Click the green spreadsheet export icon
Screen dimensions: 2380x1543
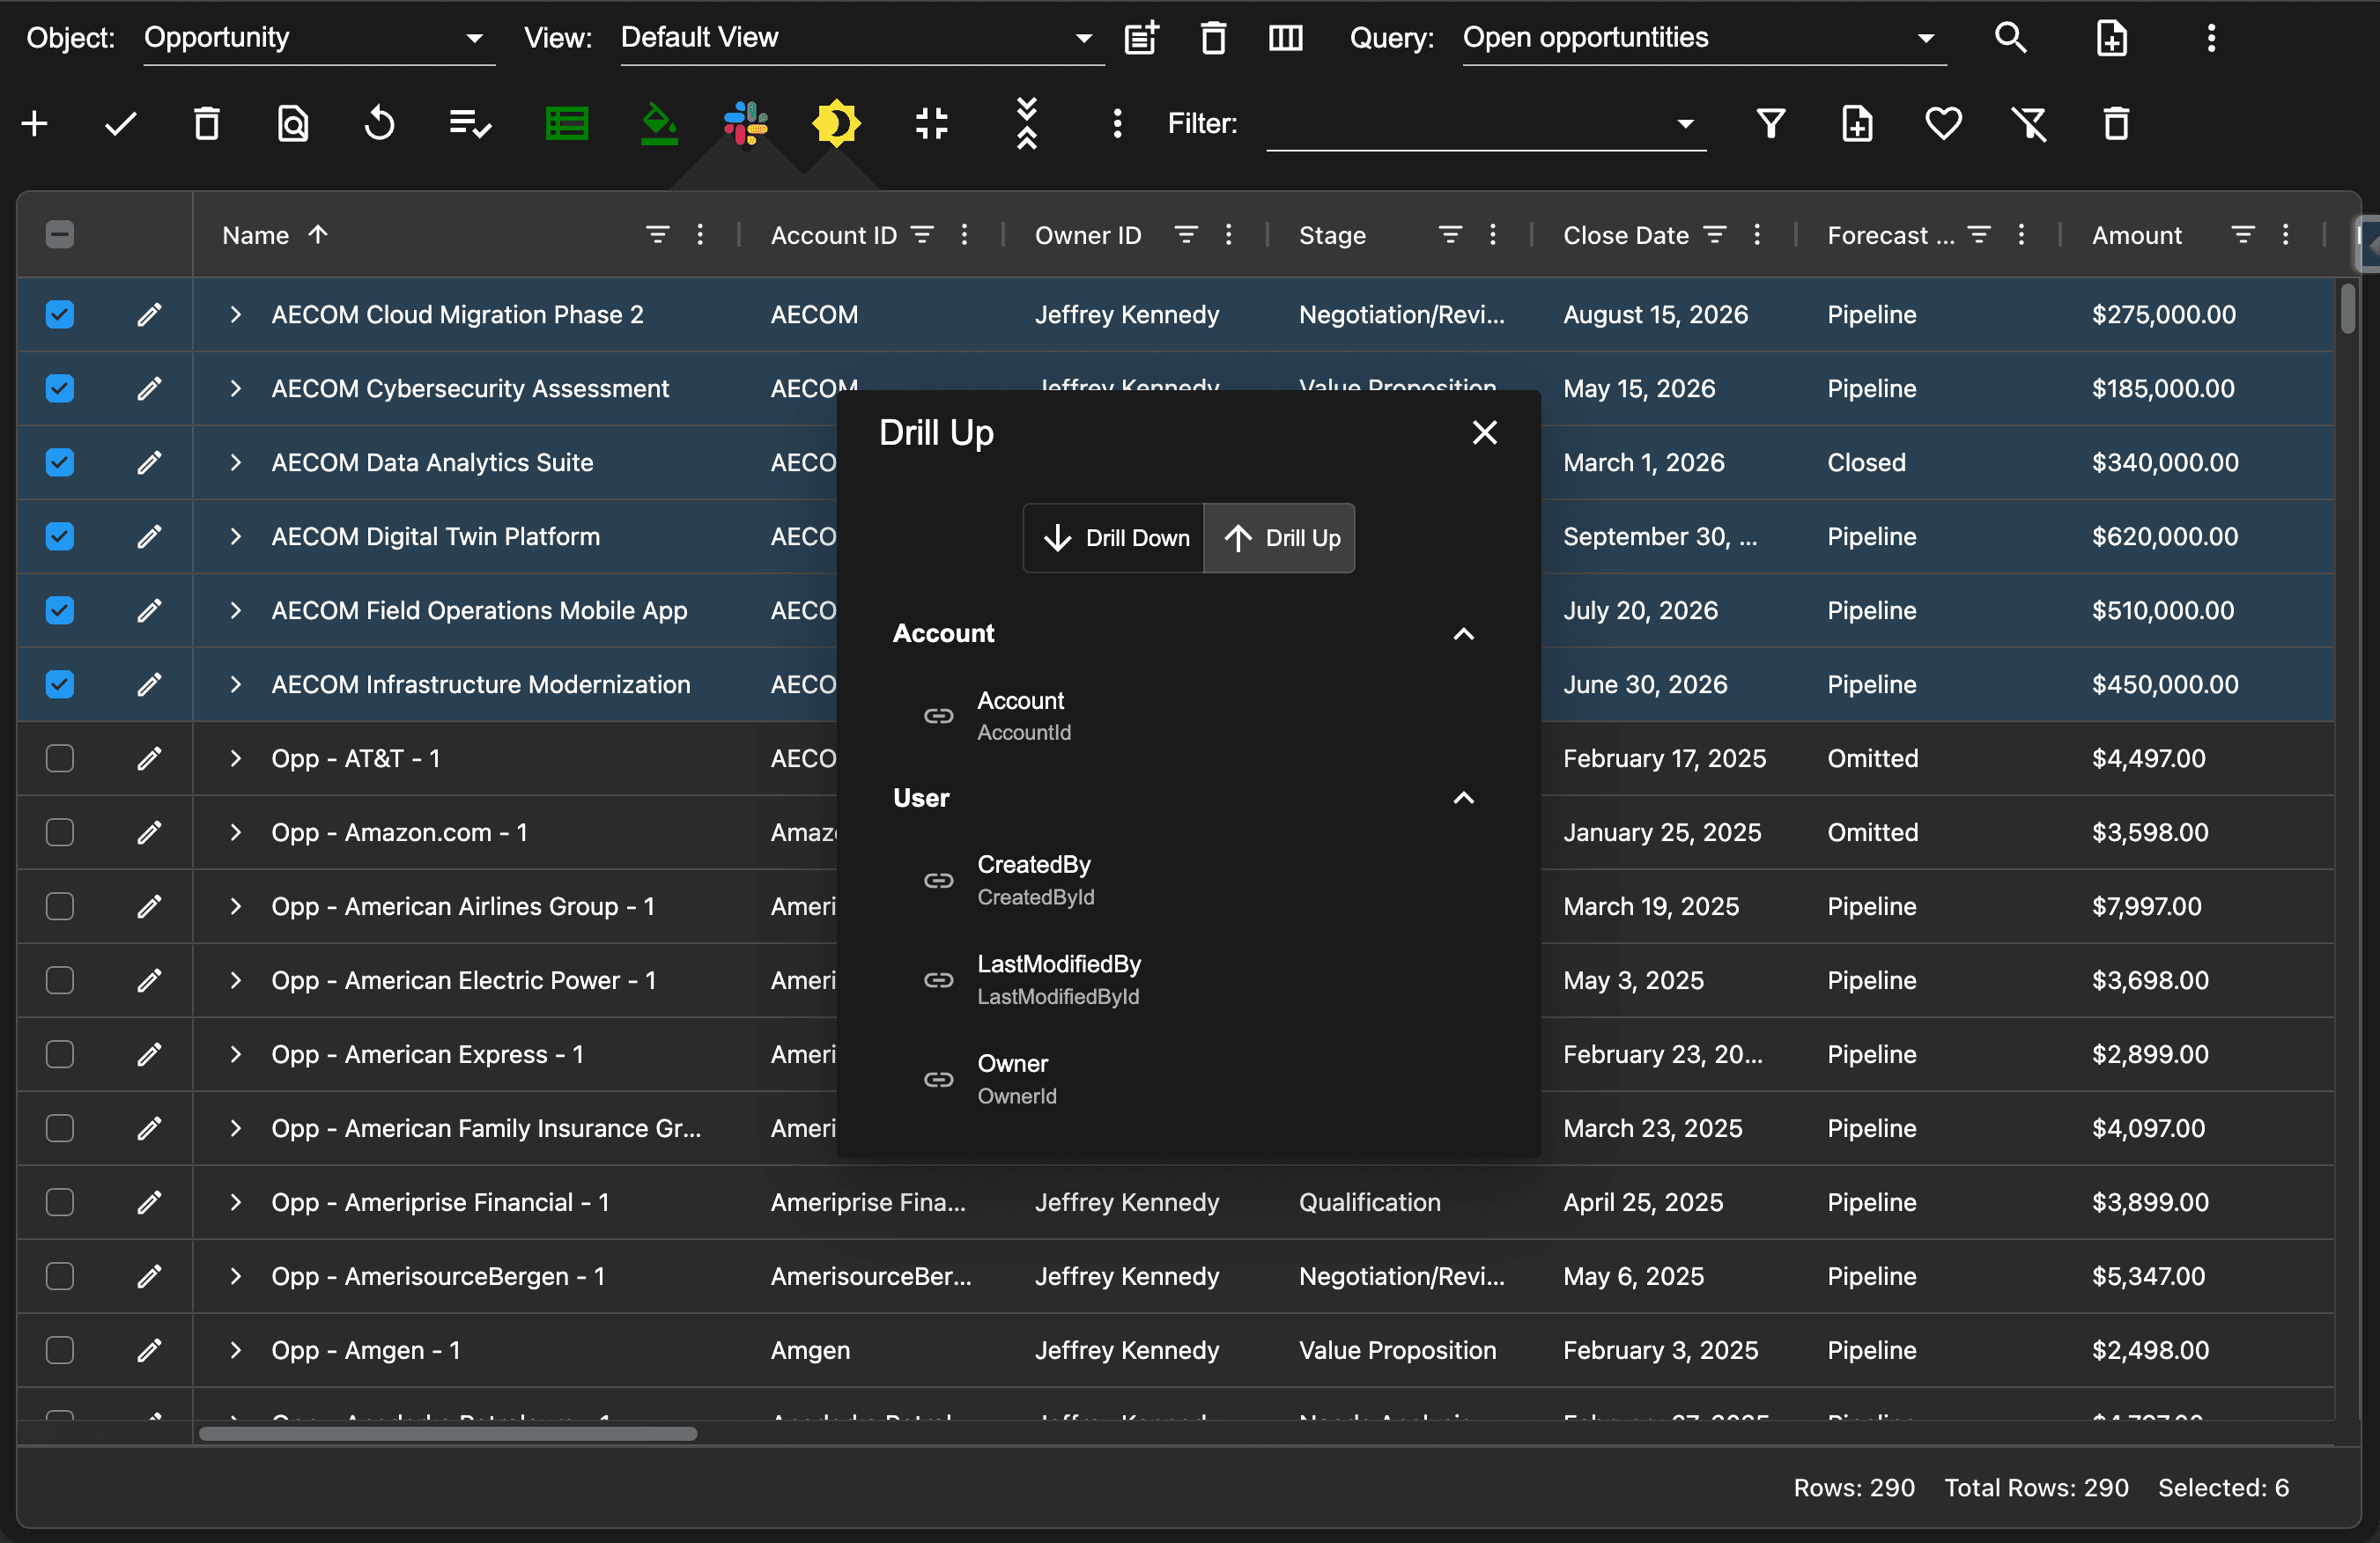(x=566, y=124)
